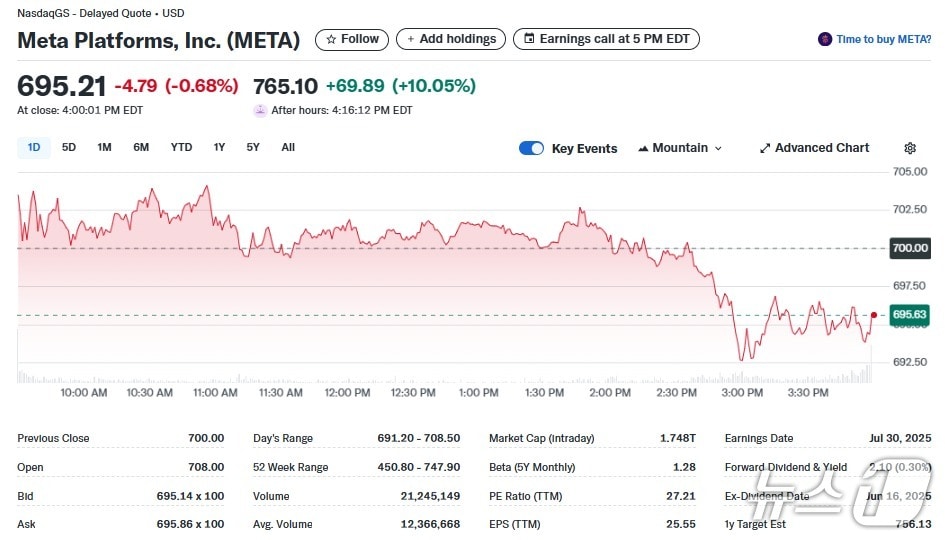Show the YTD chart range
The width and height of the screenshot is (945, 540).
[181, 147]
